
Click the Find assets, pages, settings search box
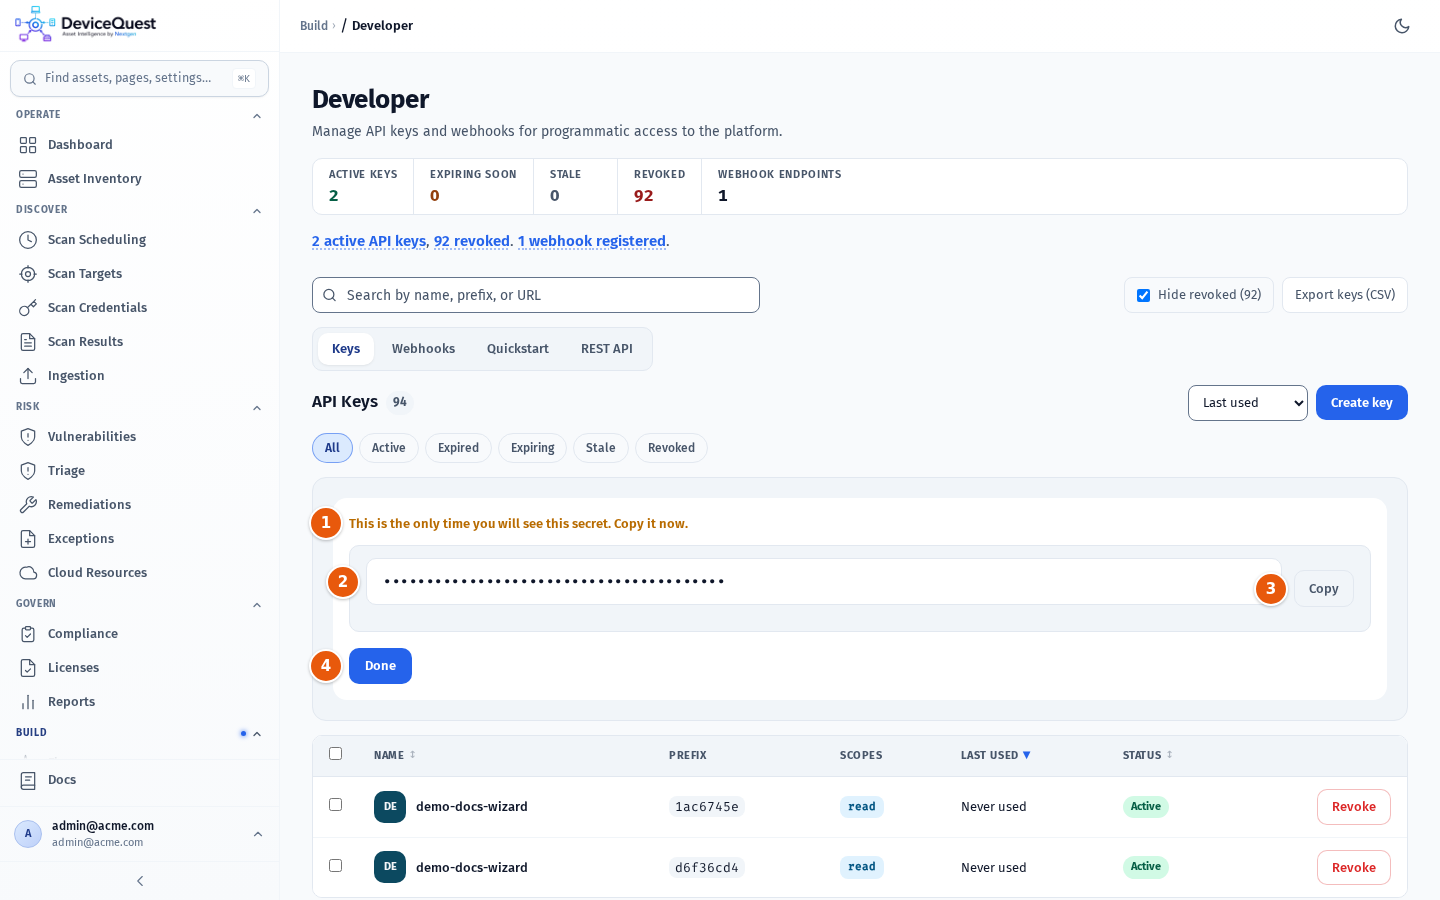139,78
